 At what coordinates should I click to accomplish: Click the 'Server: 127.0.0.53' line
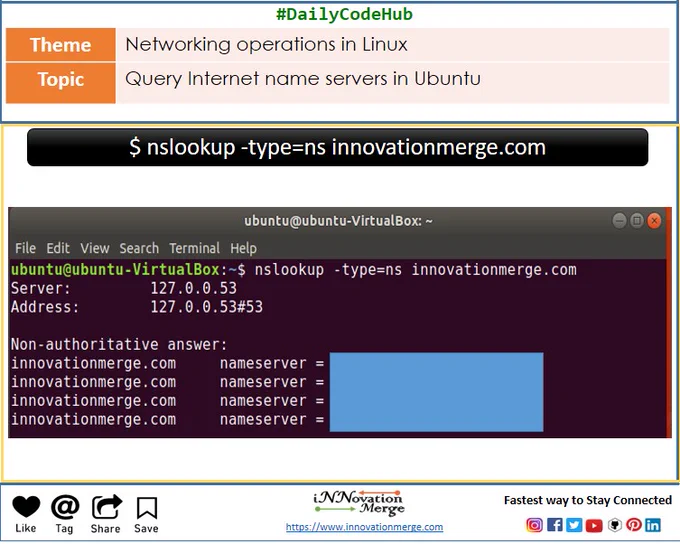pos(124,288)
